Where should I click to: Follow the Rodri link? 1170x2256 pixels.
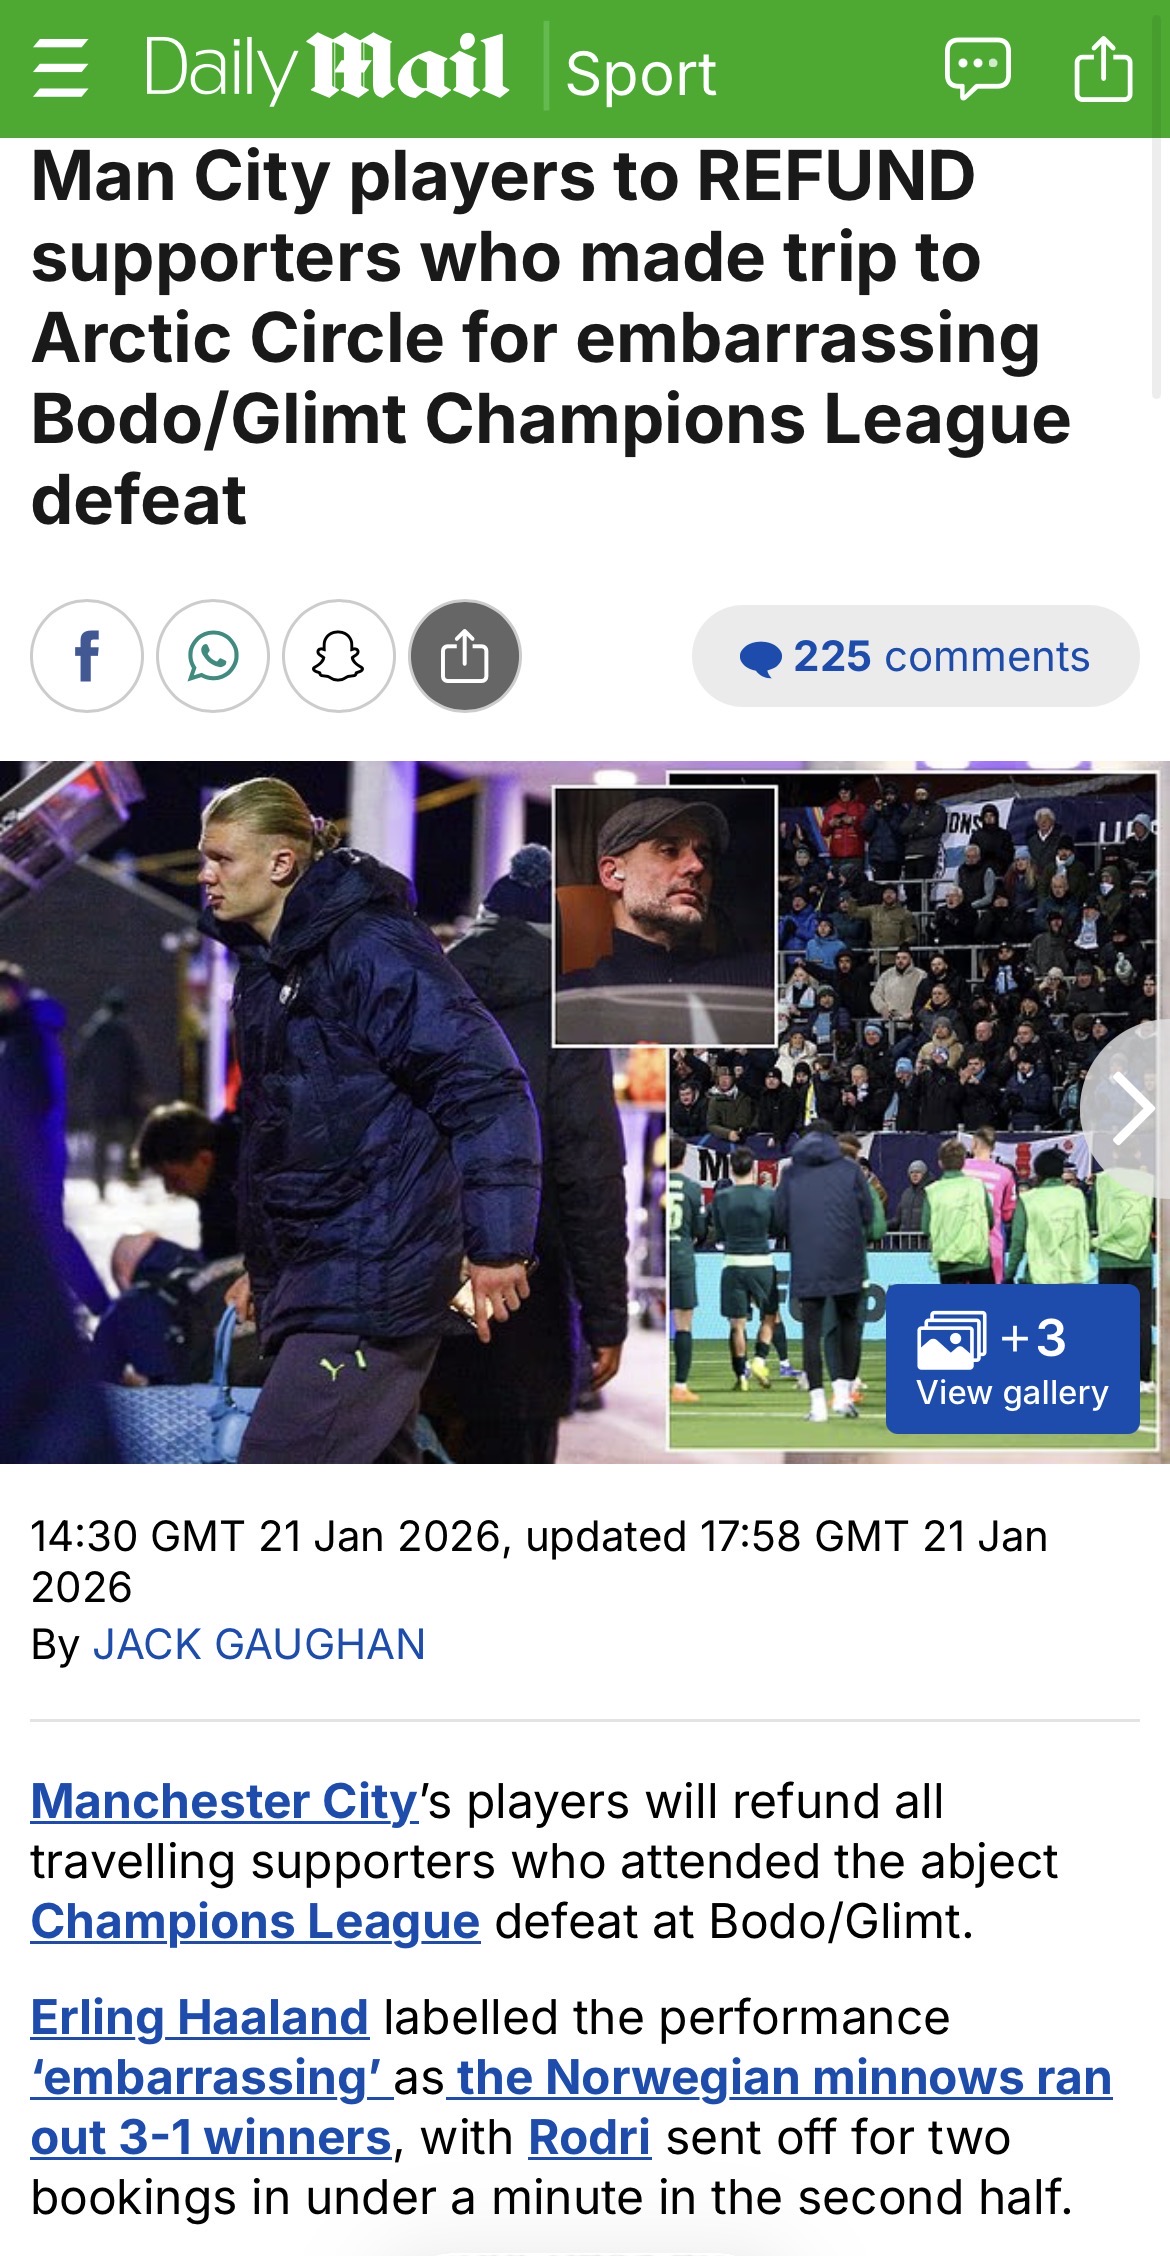pyautogui.click(x=589, y=2137)
